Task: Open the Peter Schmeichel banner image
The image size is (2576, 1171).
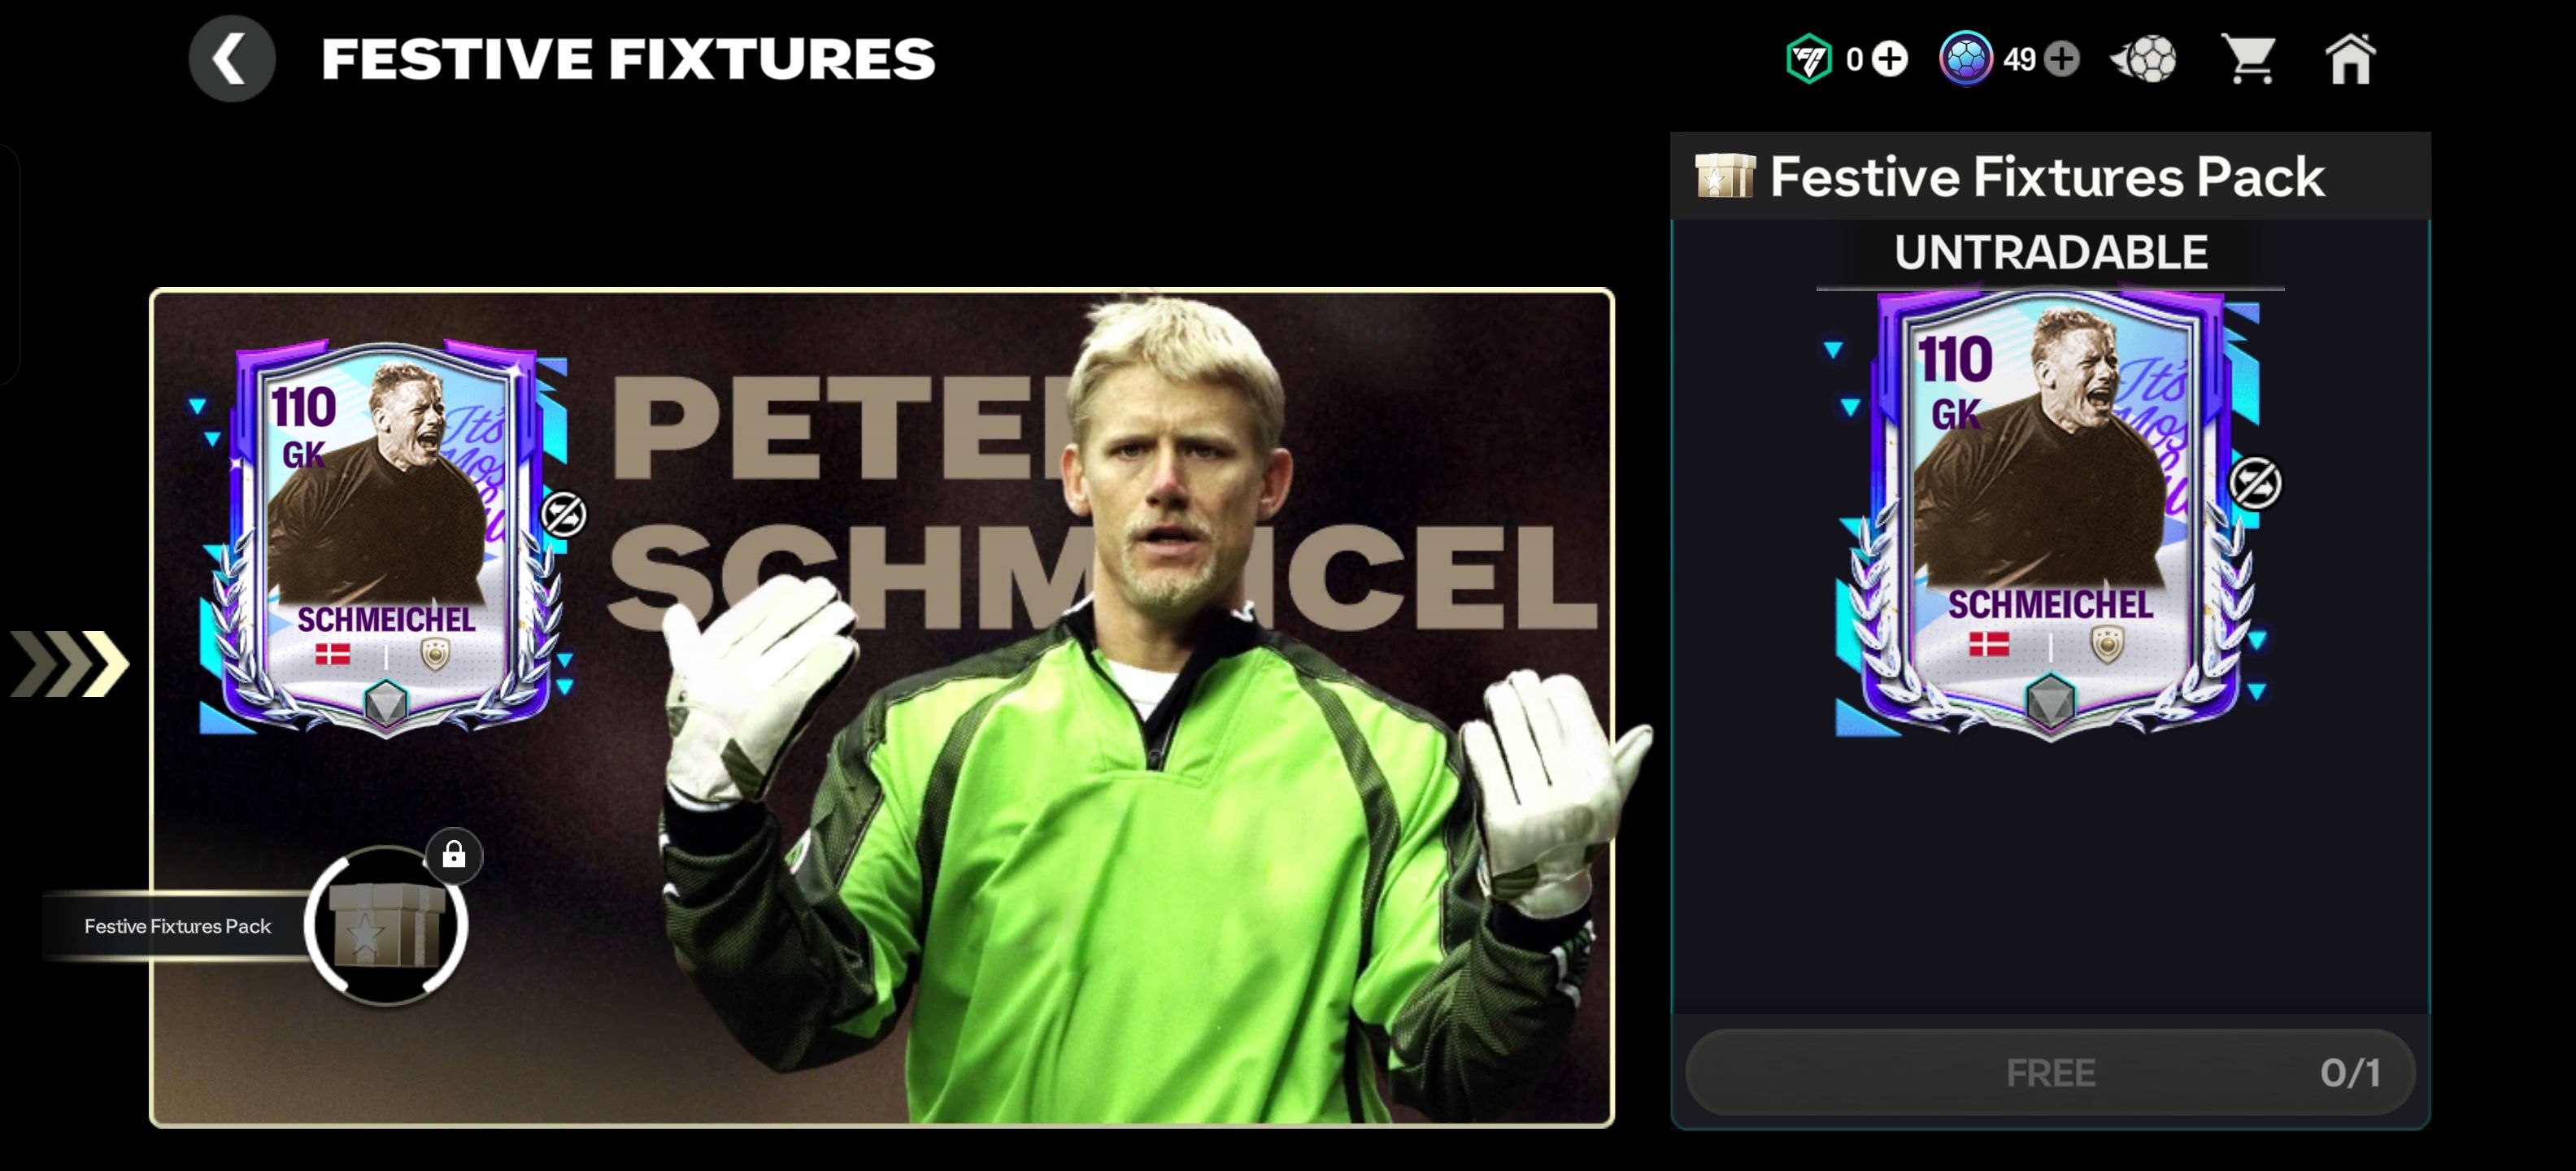Action: (882, 708)
